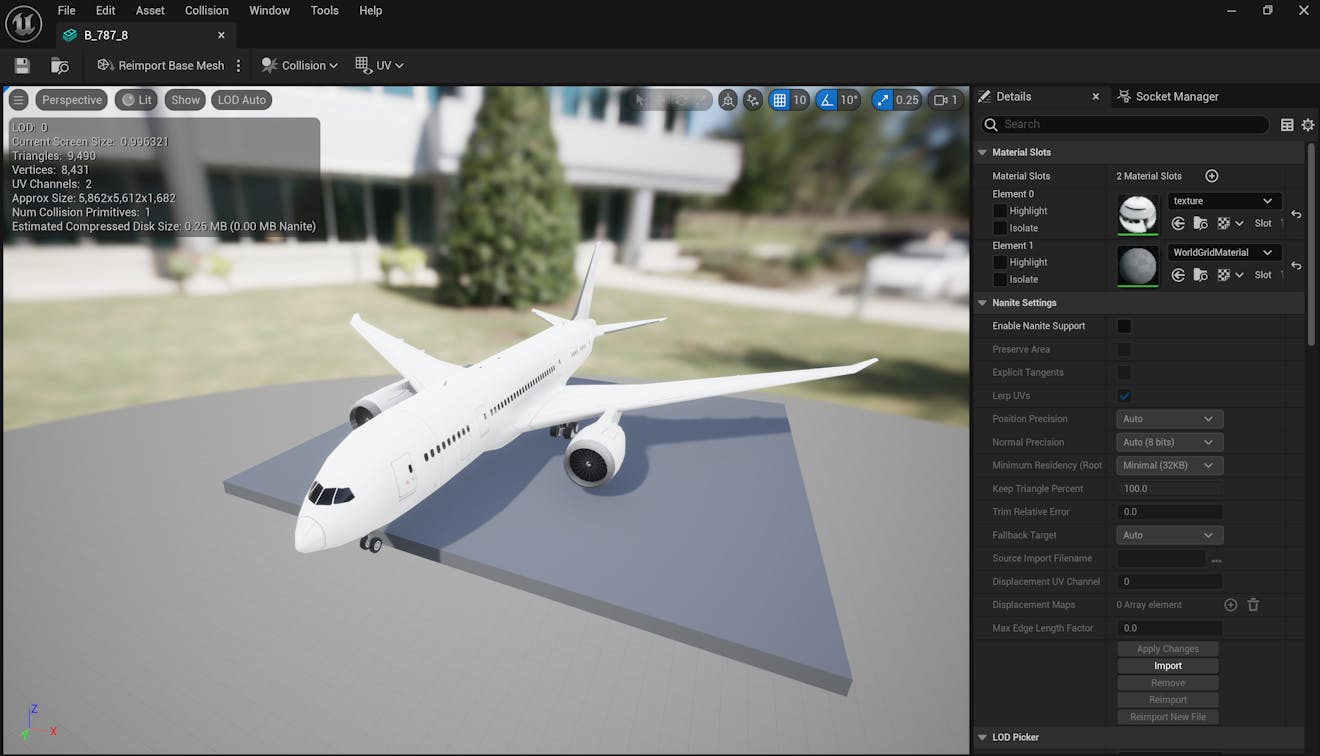Screen dimensions: 1320x756
Task: Open the Window menu
Action: click(x=269, y=10)
